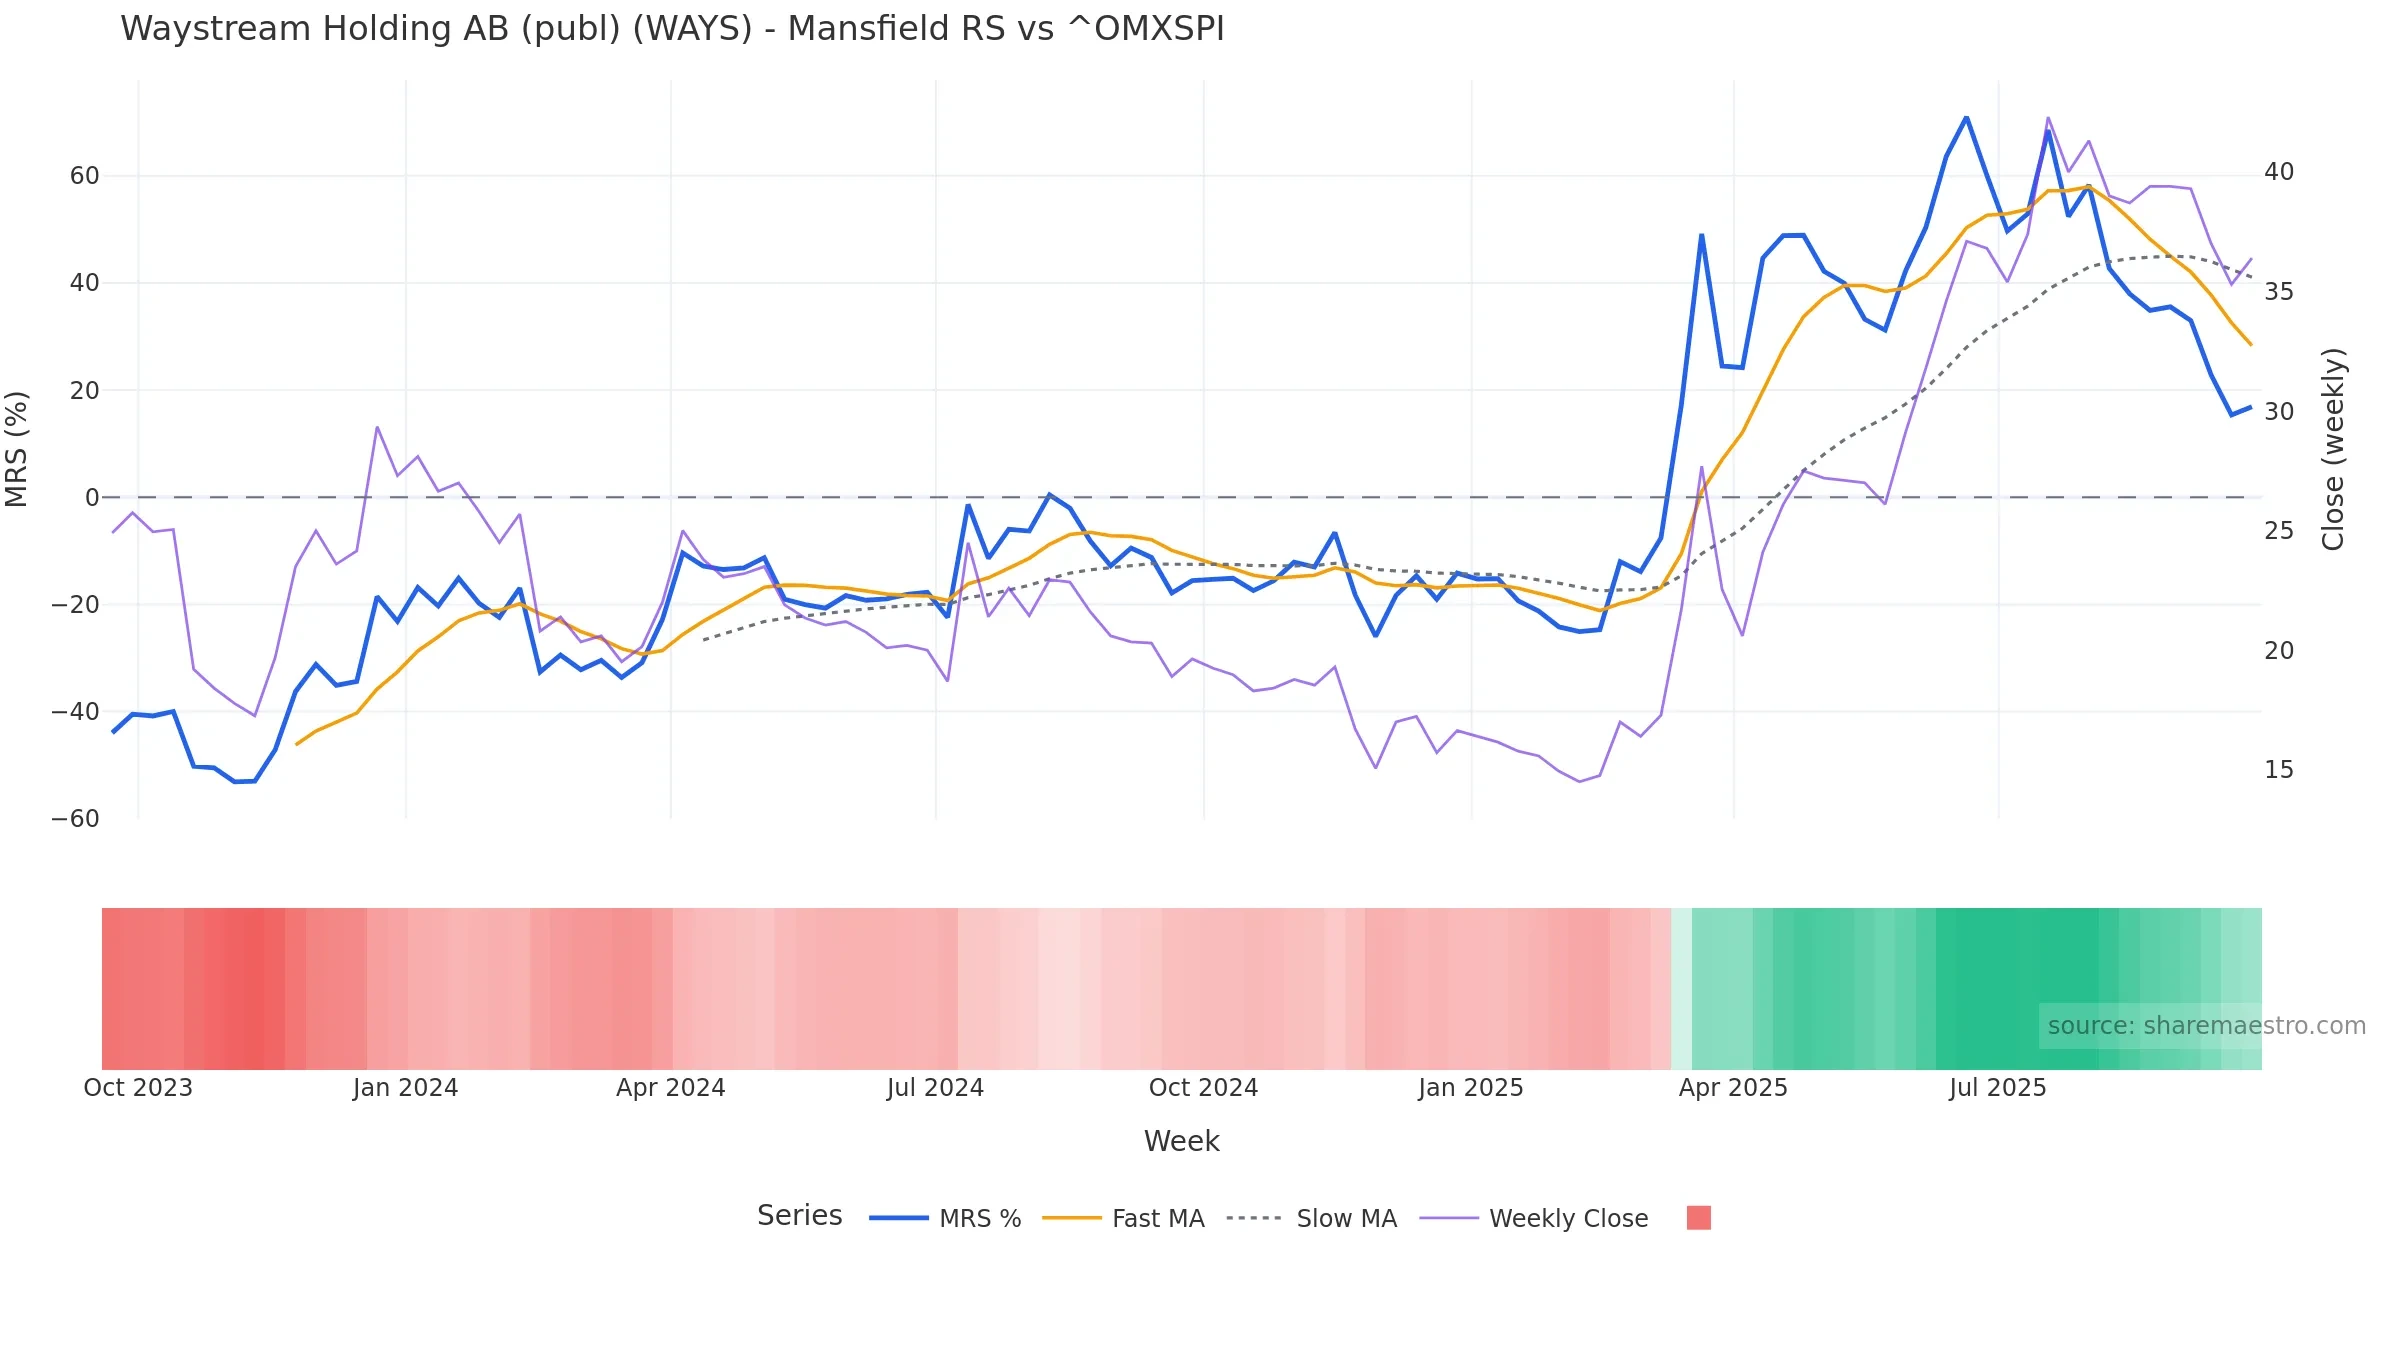Click the 'Jul 2024' axis label
The image size is (2400, 1350).
point(935,1088)
